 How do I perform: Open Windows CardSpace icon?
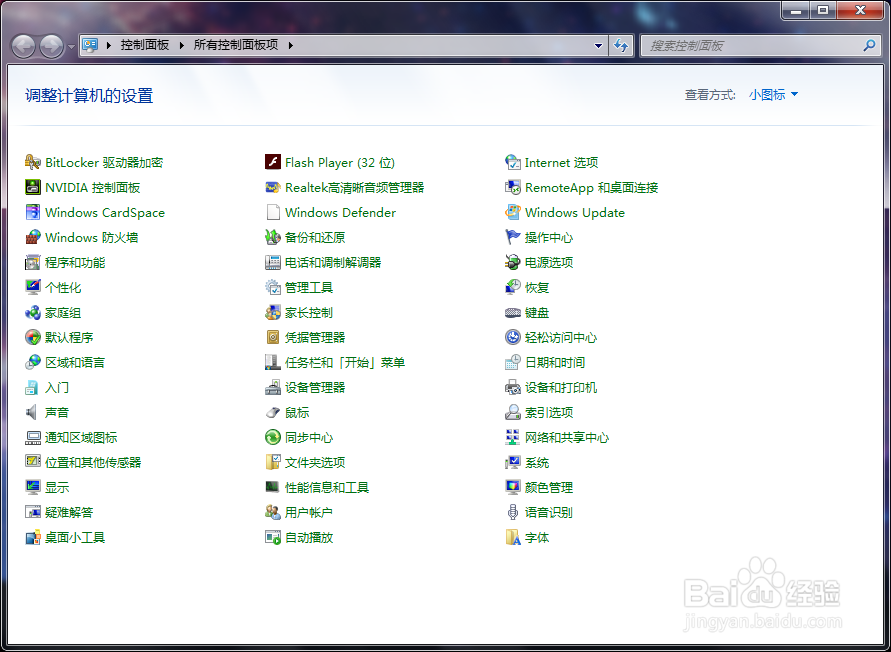click(33, 213)
